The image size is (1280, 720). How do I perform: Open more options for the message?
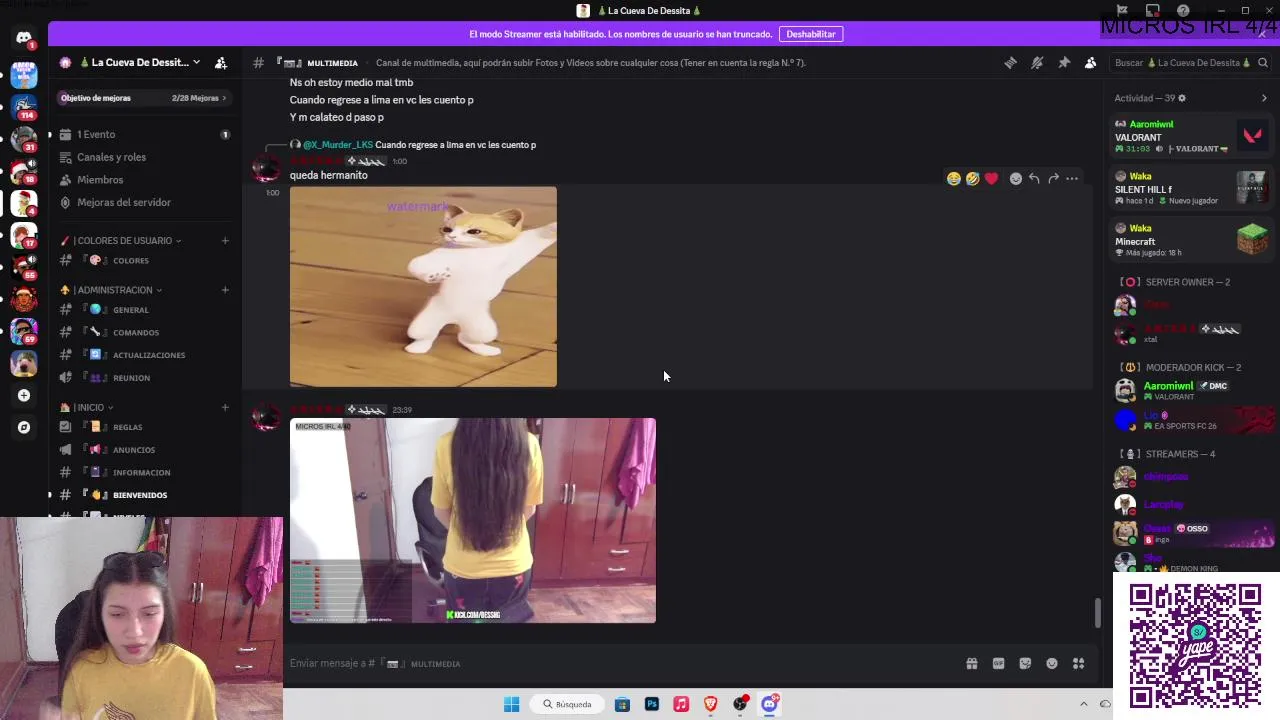coord(1072,179)
